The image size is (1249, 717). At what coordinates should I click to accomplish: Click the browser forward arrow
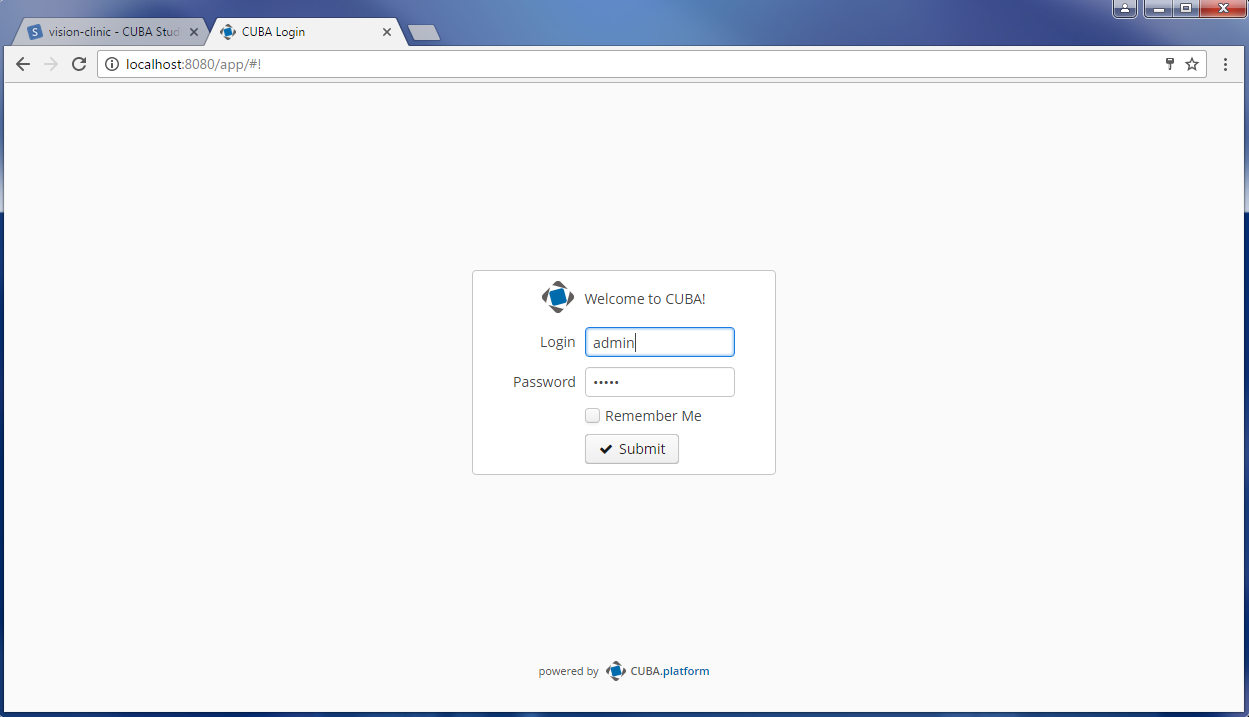pos(51,64)
